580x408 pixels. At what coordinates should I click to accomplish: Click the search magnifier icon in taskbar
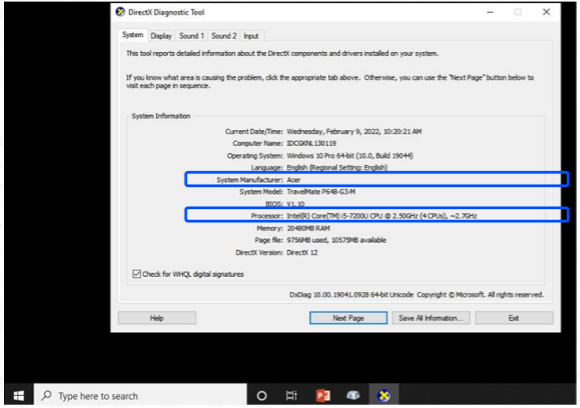coord(46,396)
